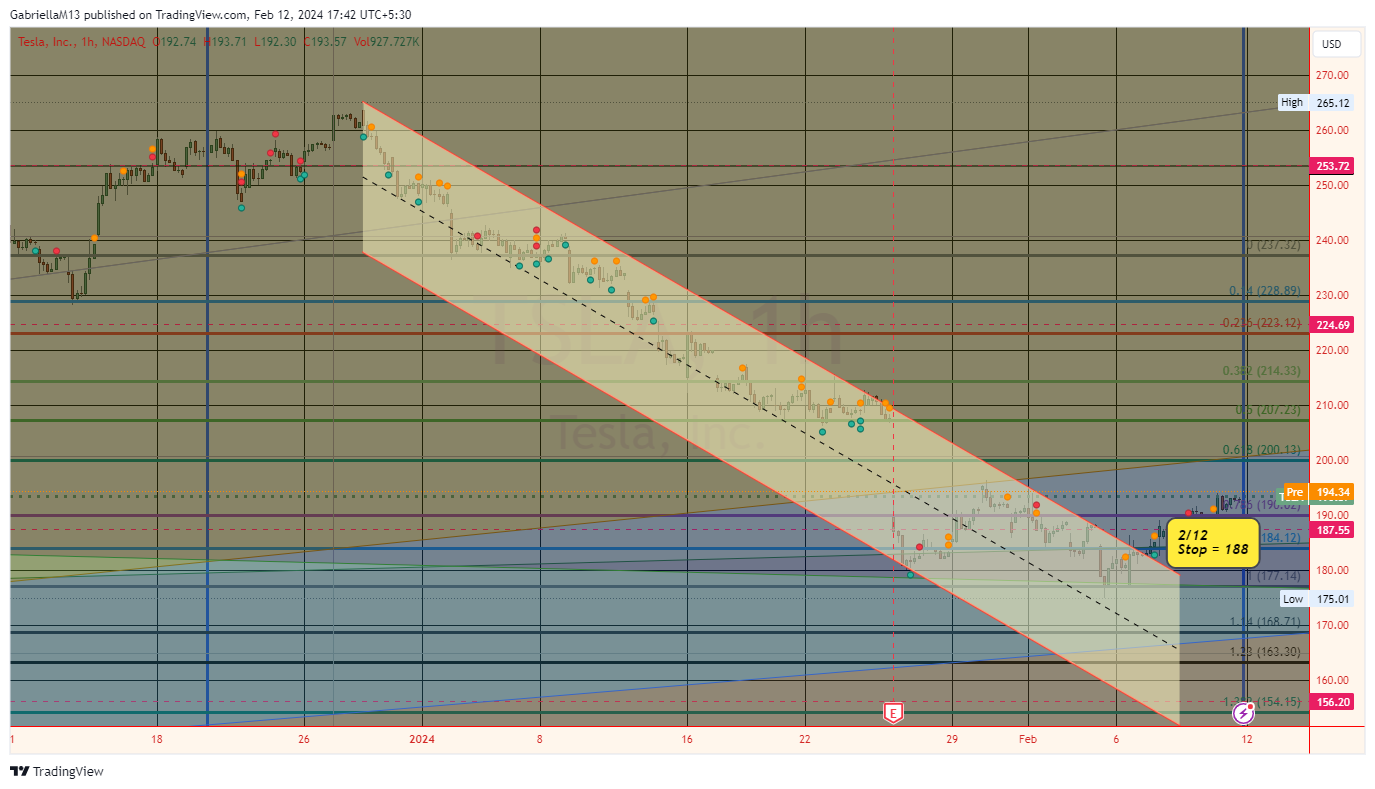Click the TradingView.com link in header
1375x789 pixels.
pyautogui.click(x=201, y=15)
